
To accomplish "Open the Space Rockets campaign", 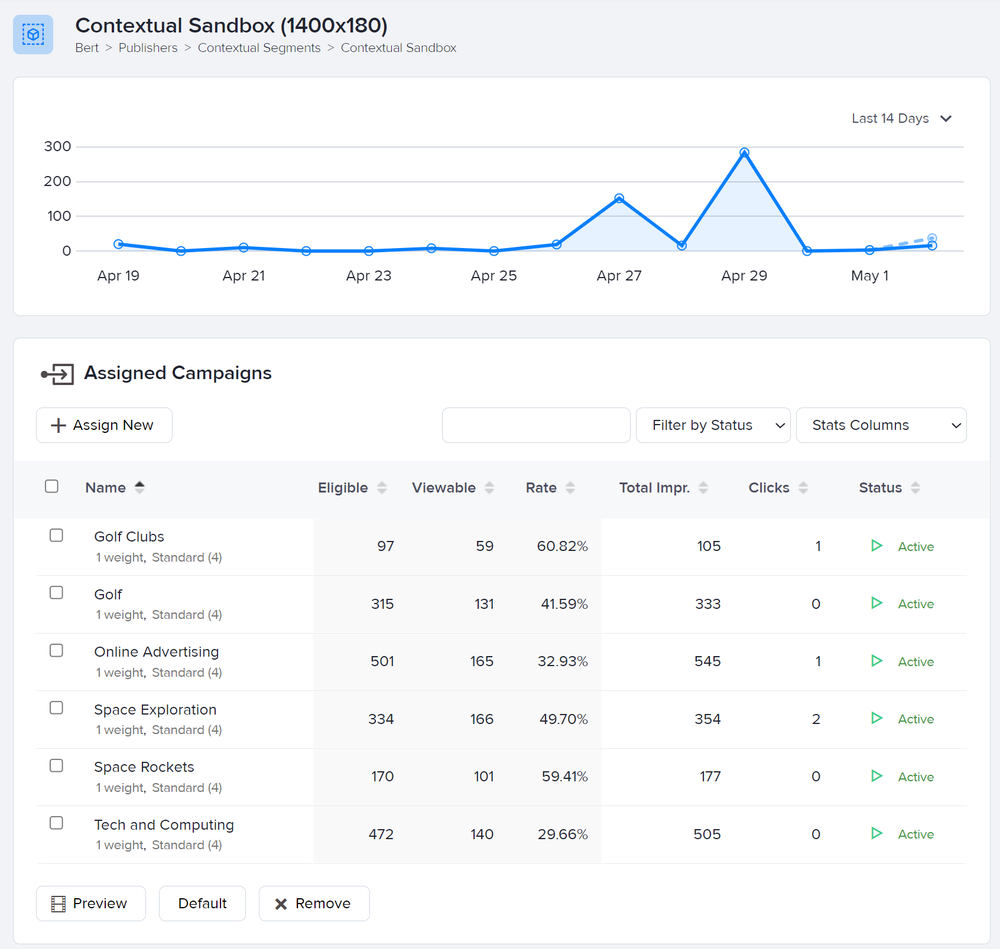I will (144, 767).
